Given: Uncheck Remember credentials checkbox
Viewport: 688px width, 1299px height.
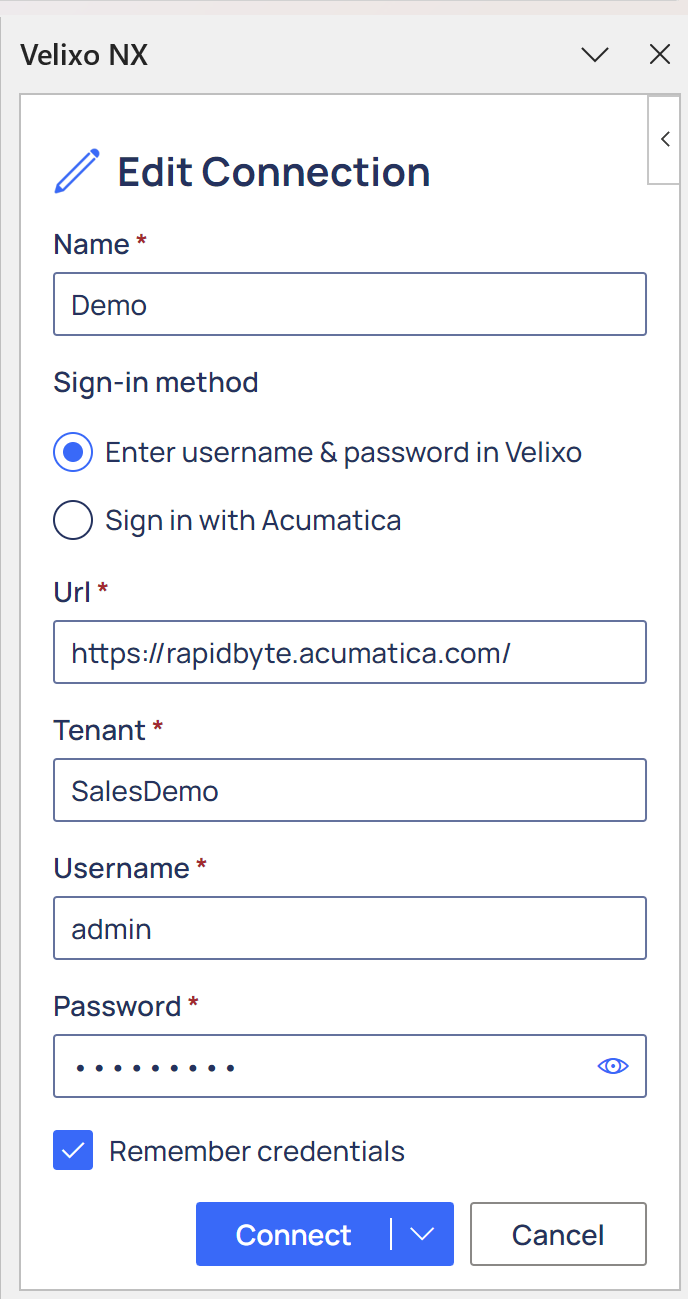Looking at the screenshot, I should [x=73, y=1151].
